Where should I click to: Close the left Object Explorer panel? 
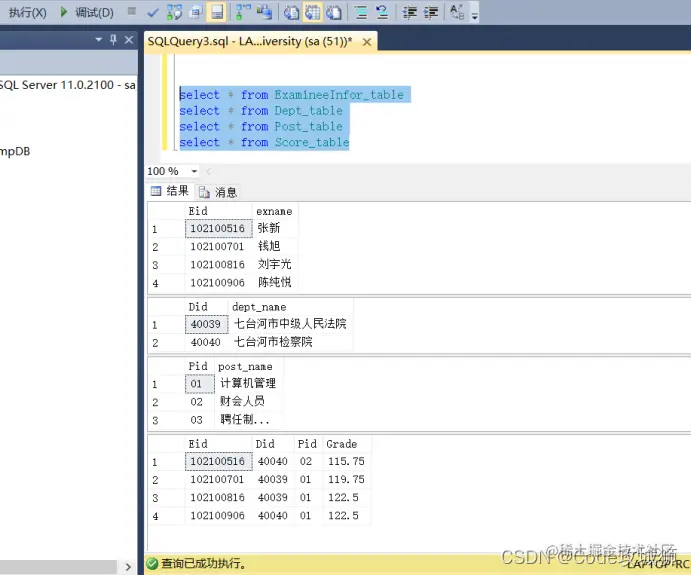[129, 40]
